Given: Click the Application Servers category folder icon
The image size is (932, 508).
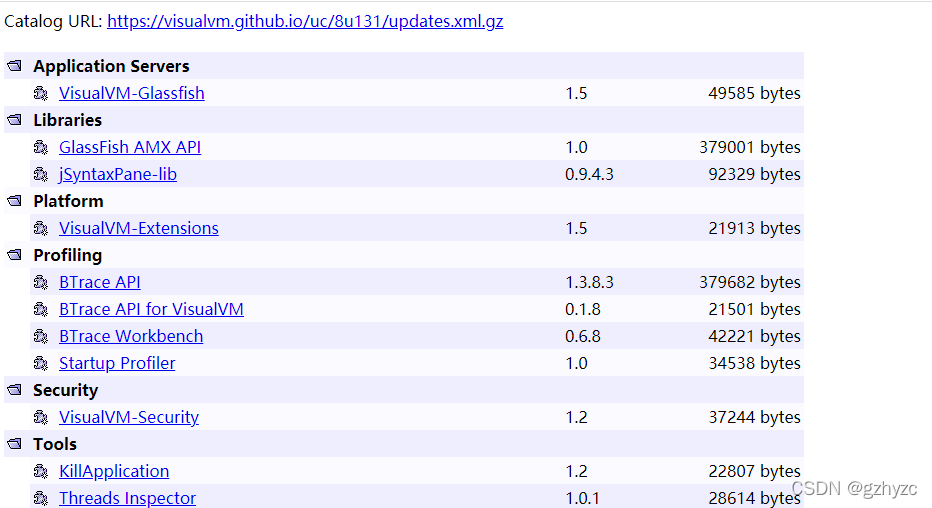Looking at the screenshot, I should click(14, 66).
